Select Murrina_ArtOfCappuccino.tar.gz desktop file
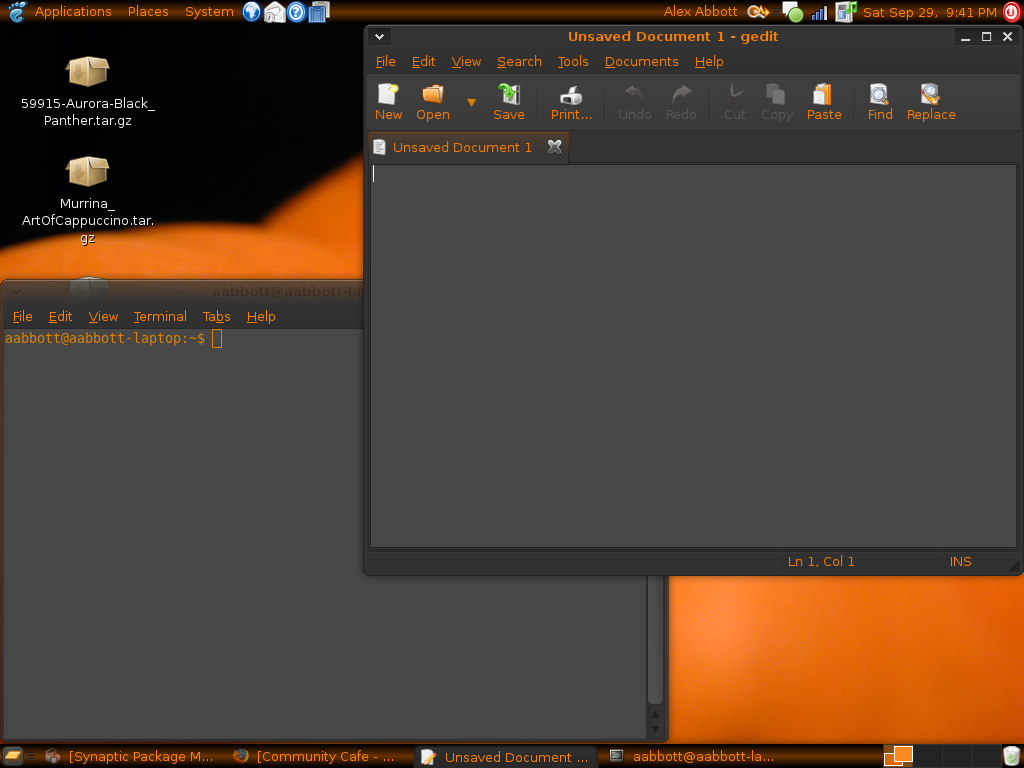Viewport: 1024px width, 768px height. pos(88,199)
